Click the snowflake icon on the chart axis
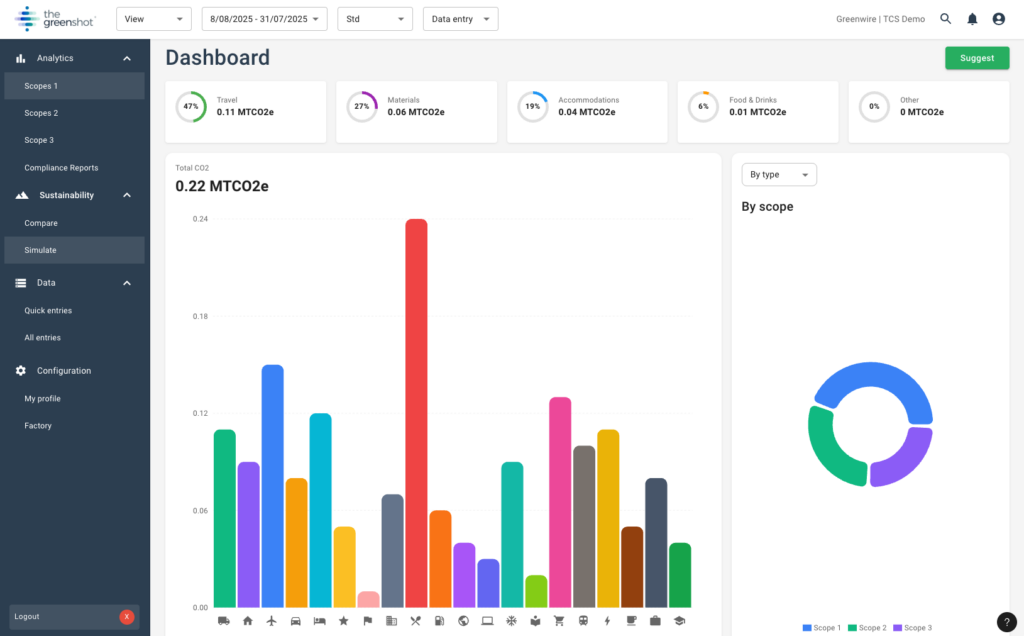The image size is (1024, 636). click(x=511, y=620)
